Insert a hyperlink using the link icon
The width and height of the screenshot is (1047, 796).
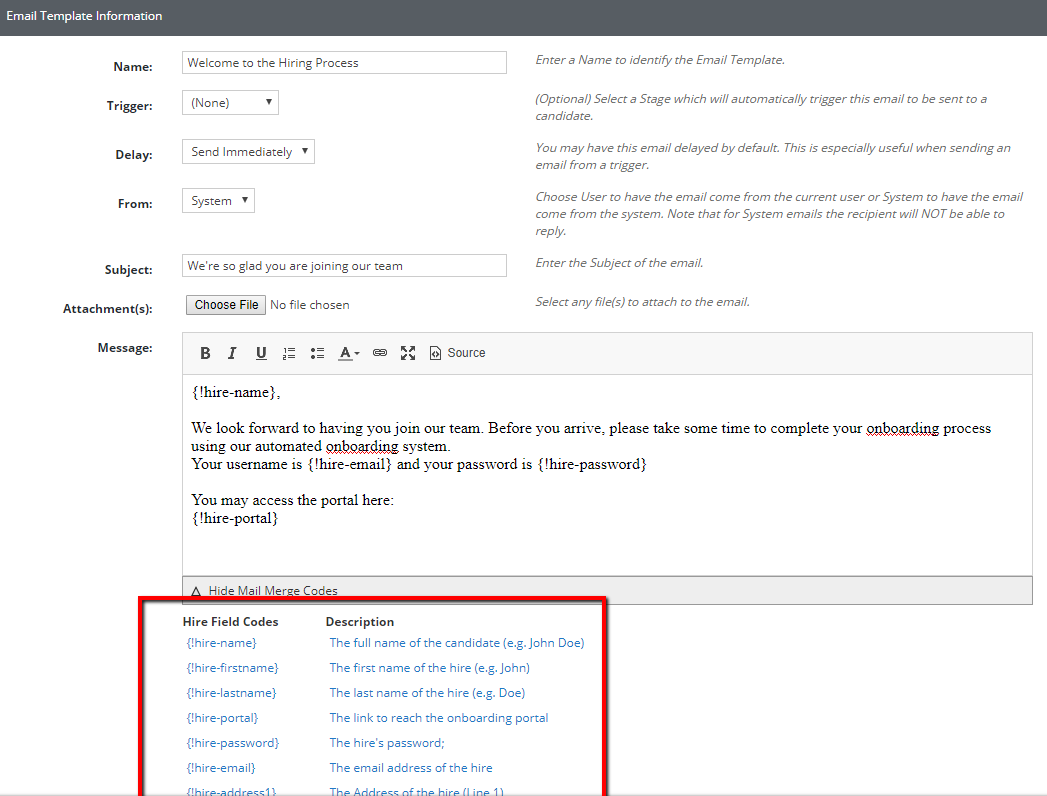(379, 352)
